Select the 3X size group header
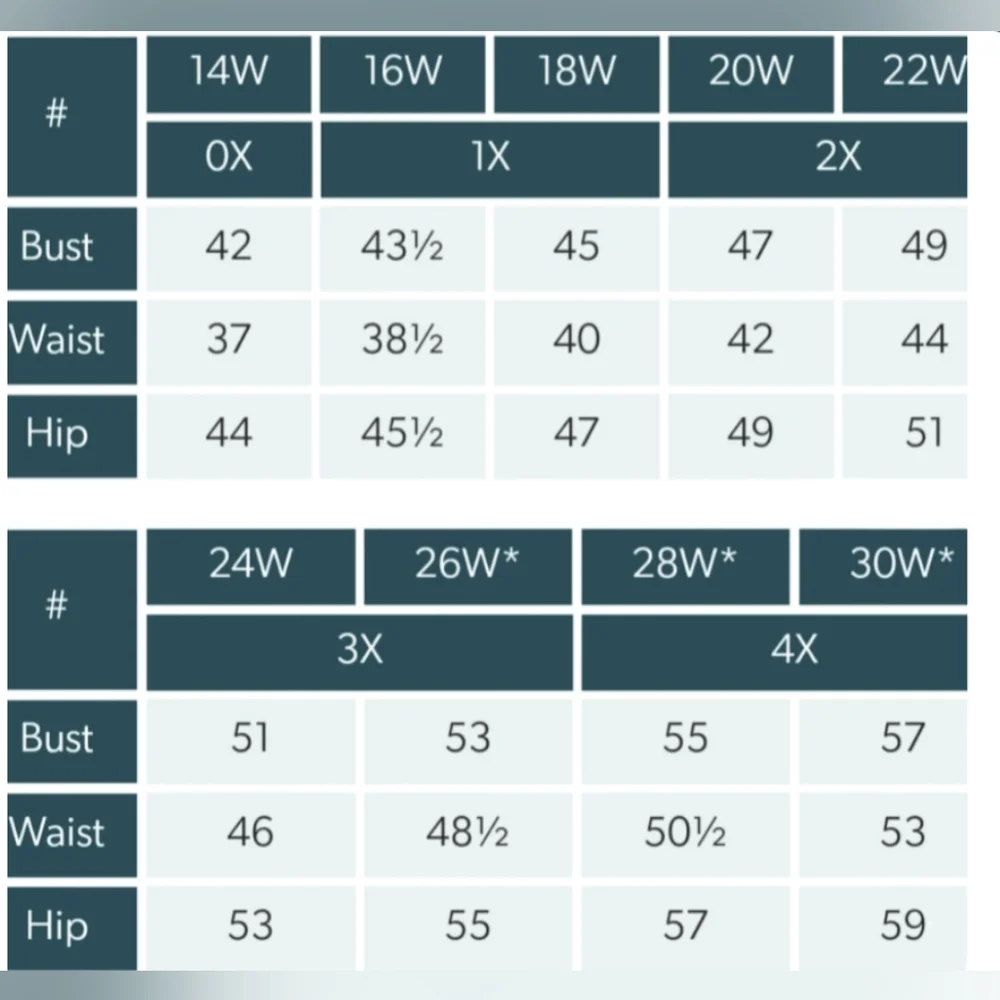 pos(360,652)
